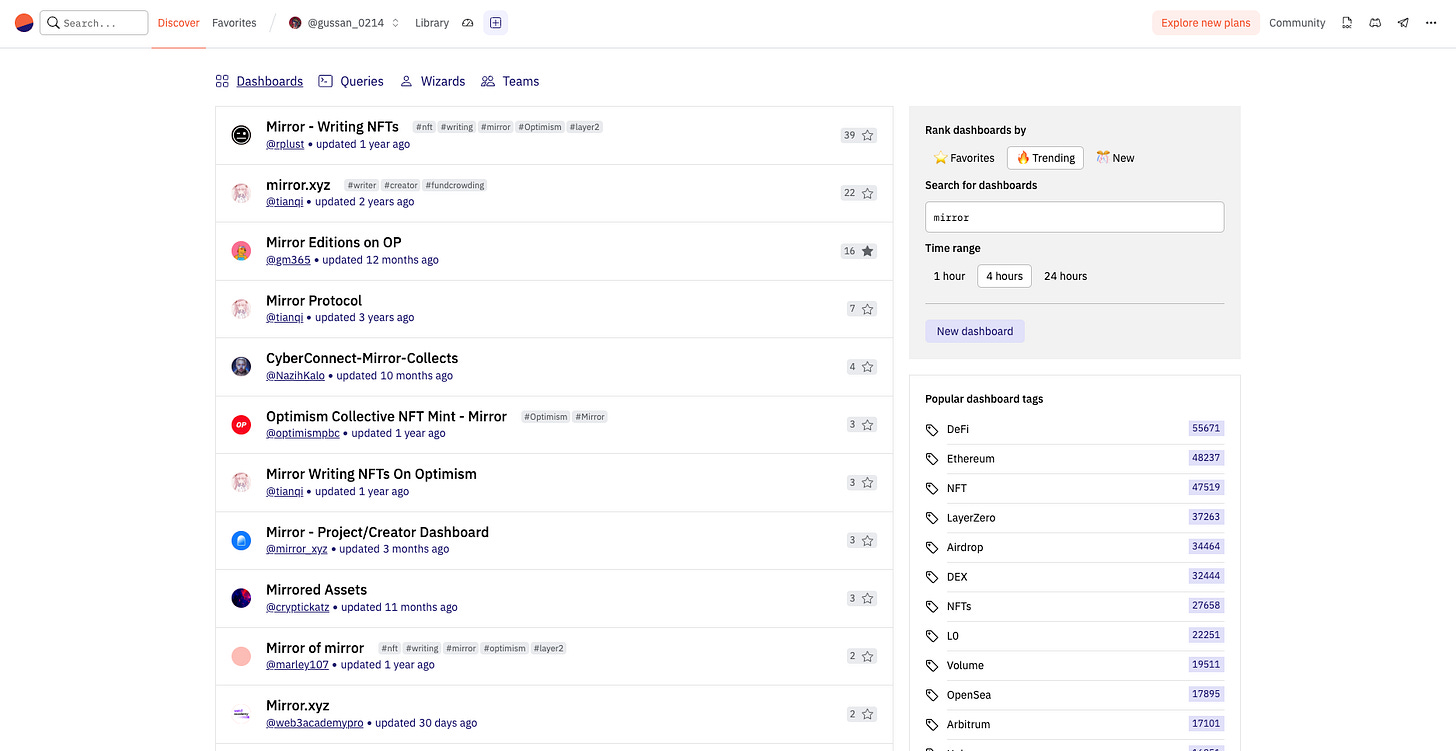Switch to the Queries tab

351,81
